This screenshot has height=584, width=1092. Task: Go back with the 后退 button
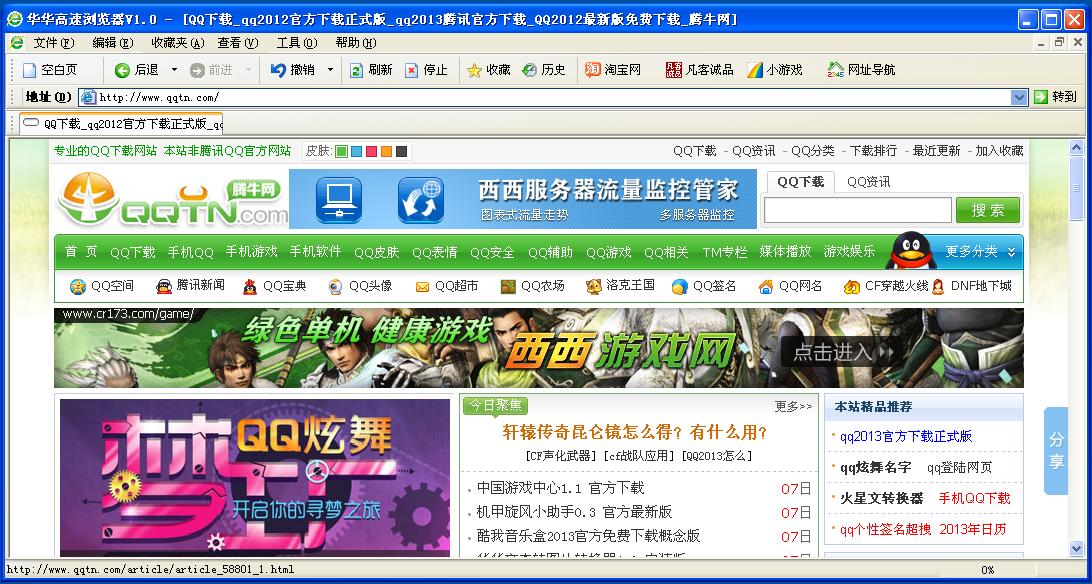(136, 70)
